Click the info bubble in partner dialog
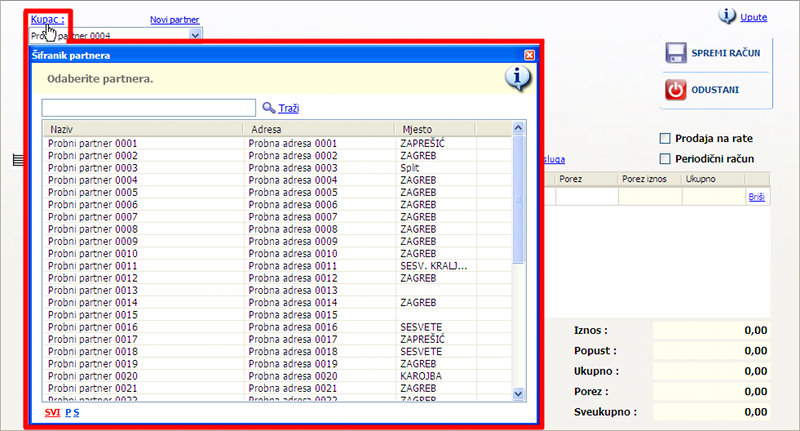 [x=517, y=78]
